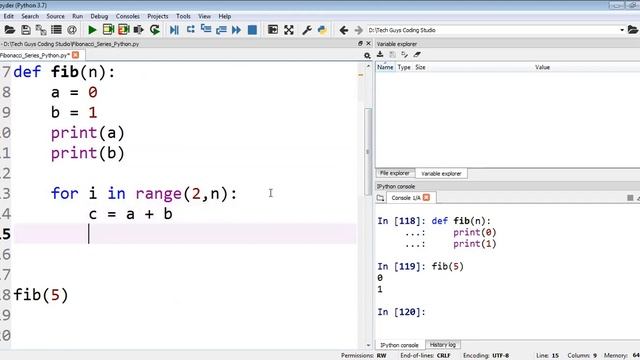640x360 pixels.
Task: Interrupt kernel with the console stop square
Action: (630, 198)
